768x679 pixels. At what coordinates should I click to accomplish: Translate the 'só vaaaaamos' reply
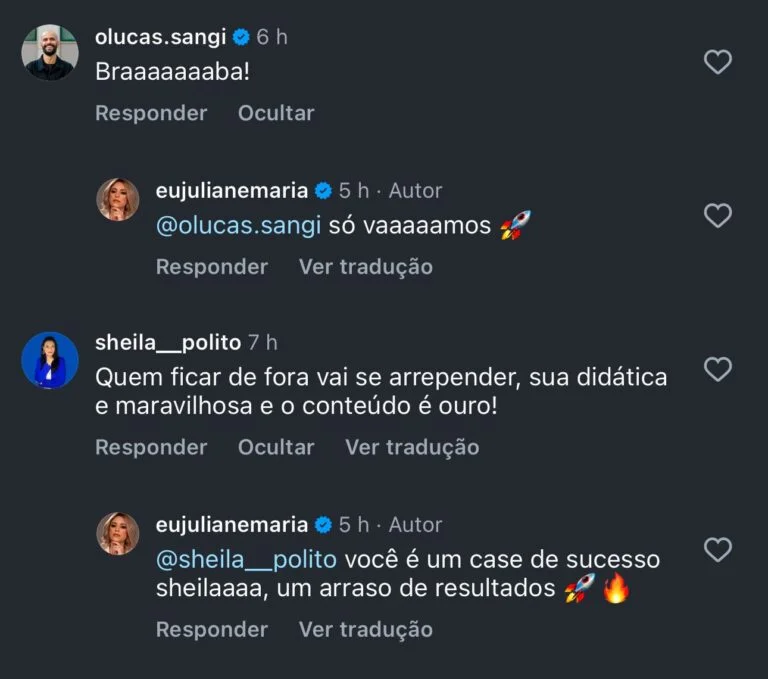tap(366, 267)
